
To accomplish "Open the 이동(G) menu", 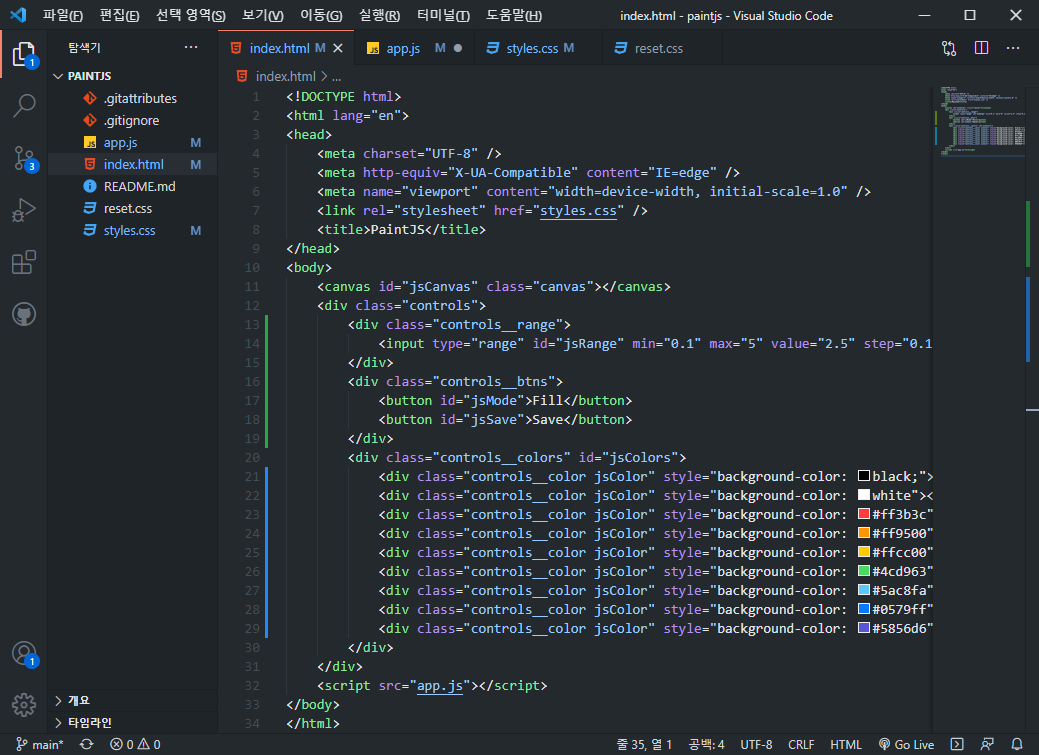I will click(321, 15).
